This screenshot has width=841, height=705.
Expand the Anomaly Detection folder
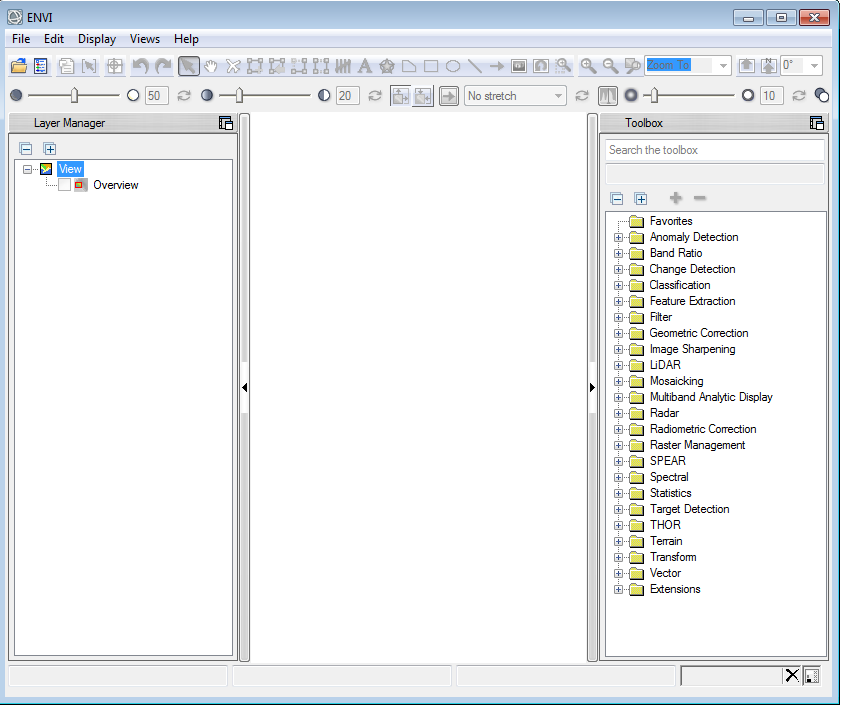click(618, 237)
